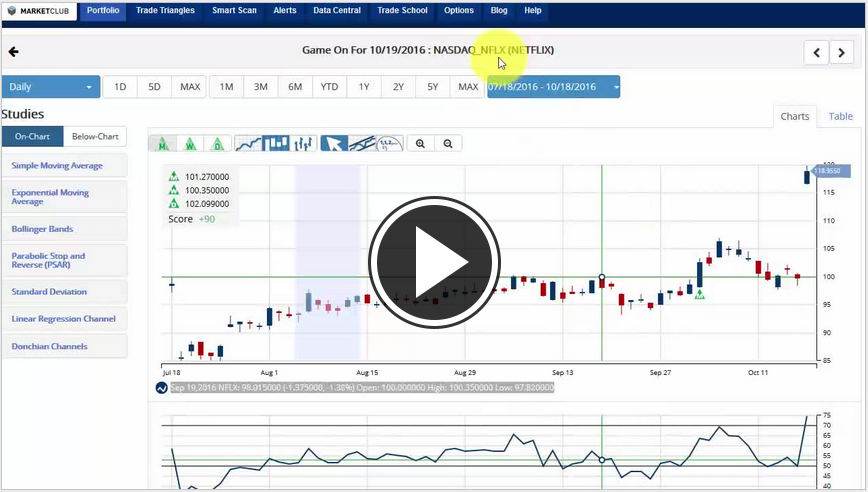Select the YTD range button
Image resolution: width=868 pixels, height=492 pixels.
pyautogui.click(x=329, y=87)
